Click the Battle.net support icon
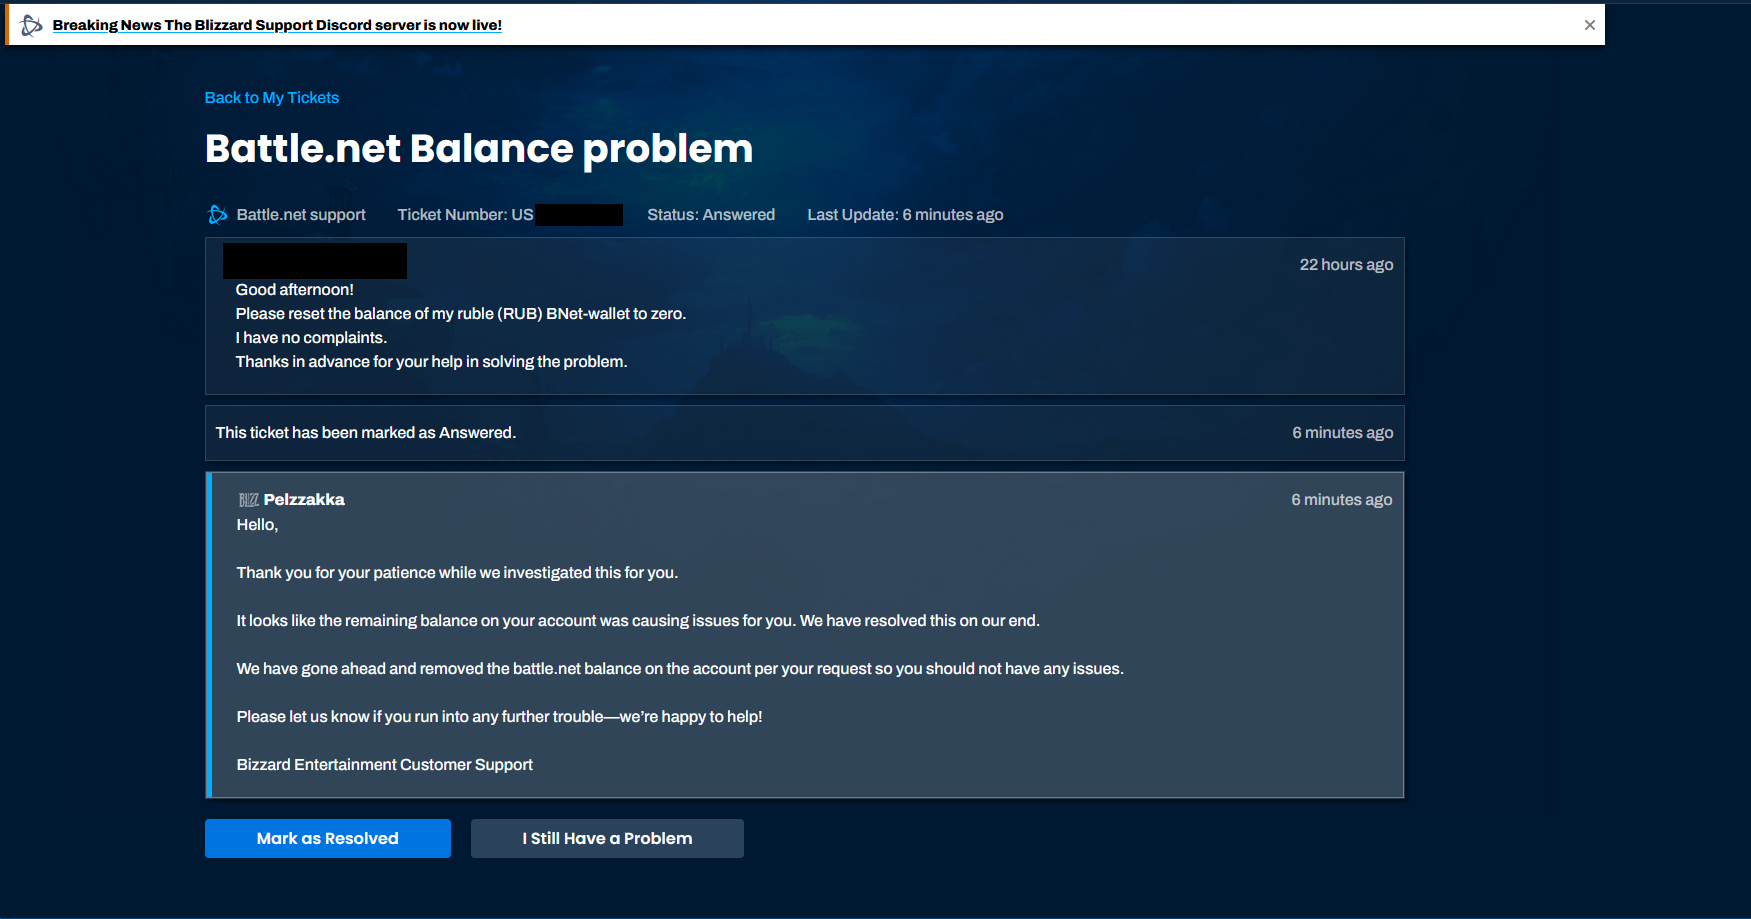 pyautogui.click(x=217, y=215)
